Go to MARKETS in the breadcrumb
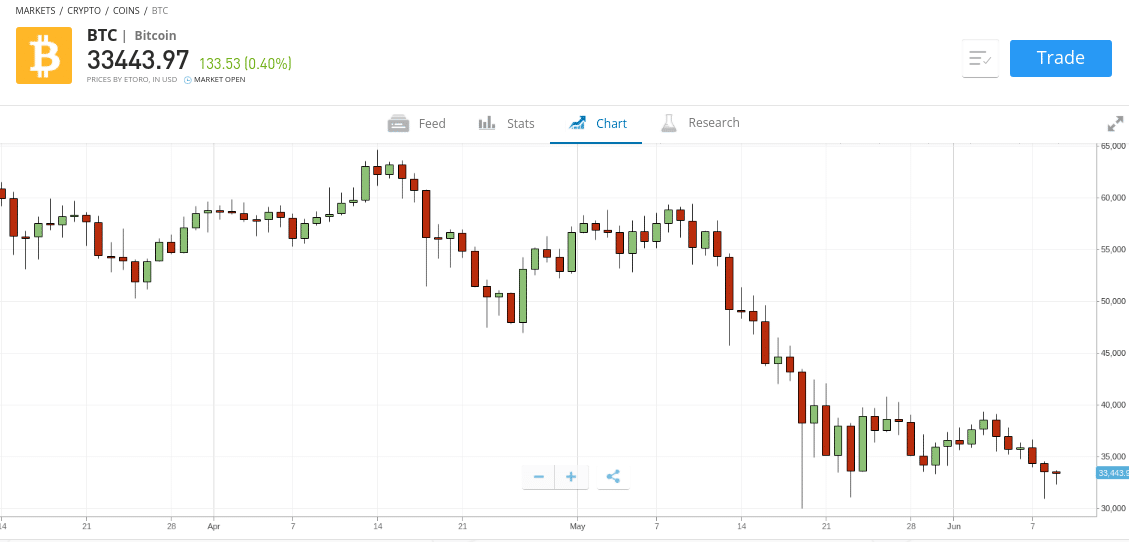This screenshot has width=1129, height=542. tap(35, 10)
